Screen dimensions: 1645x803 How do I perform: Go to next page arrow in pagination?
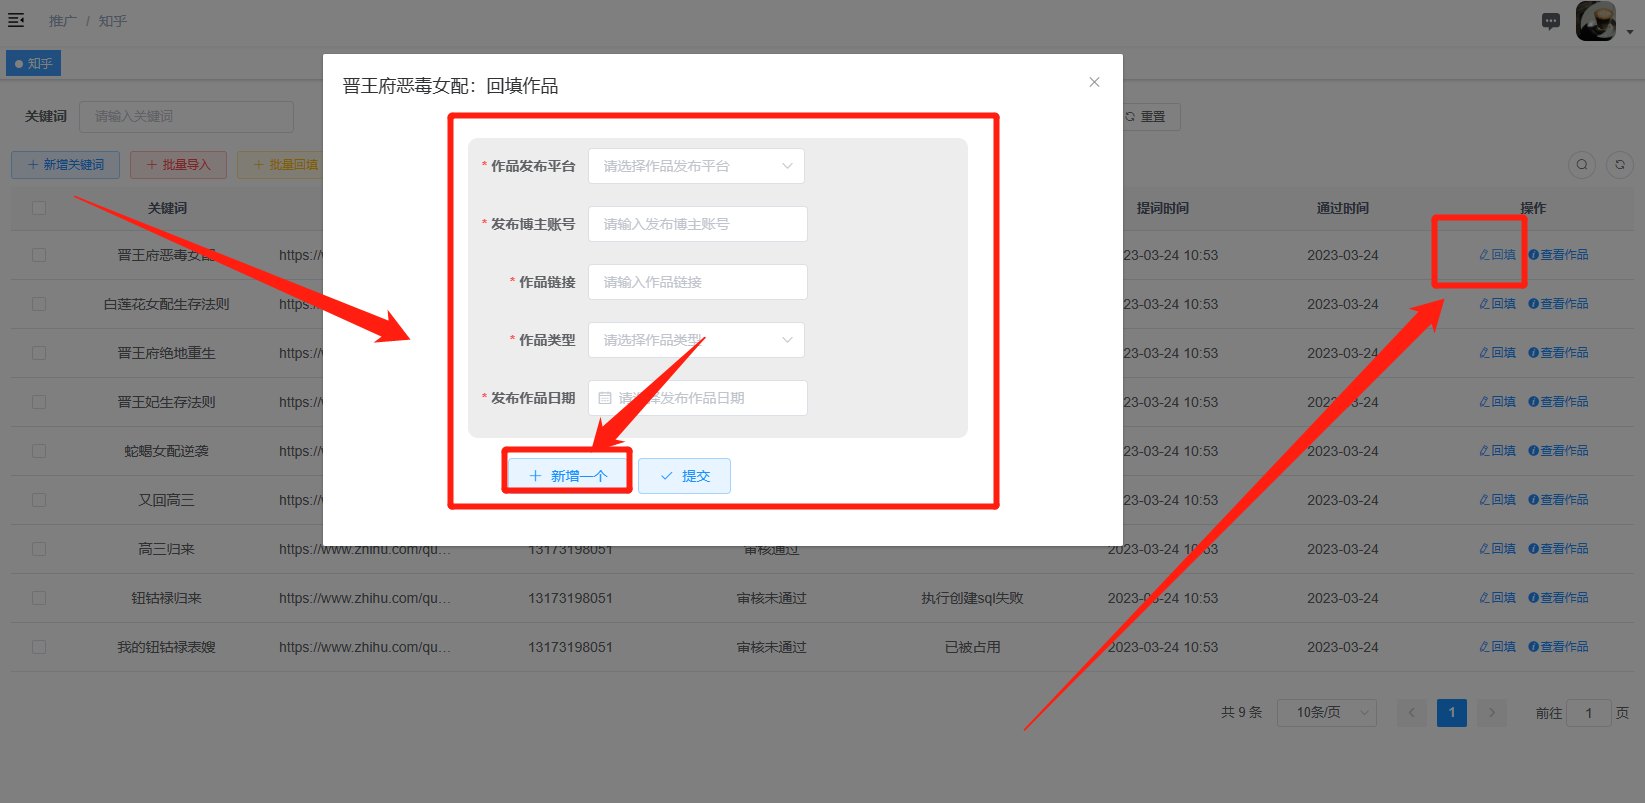(1491, 713)
